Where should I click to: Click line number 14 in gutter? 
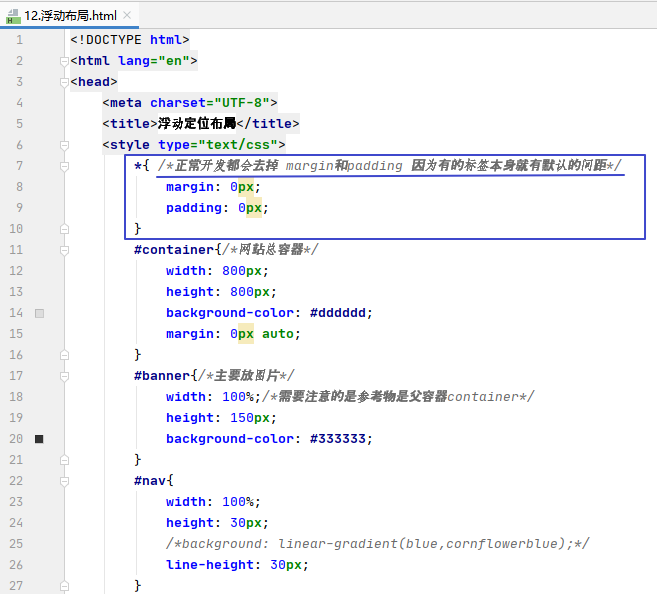click(16, 313)
